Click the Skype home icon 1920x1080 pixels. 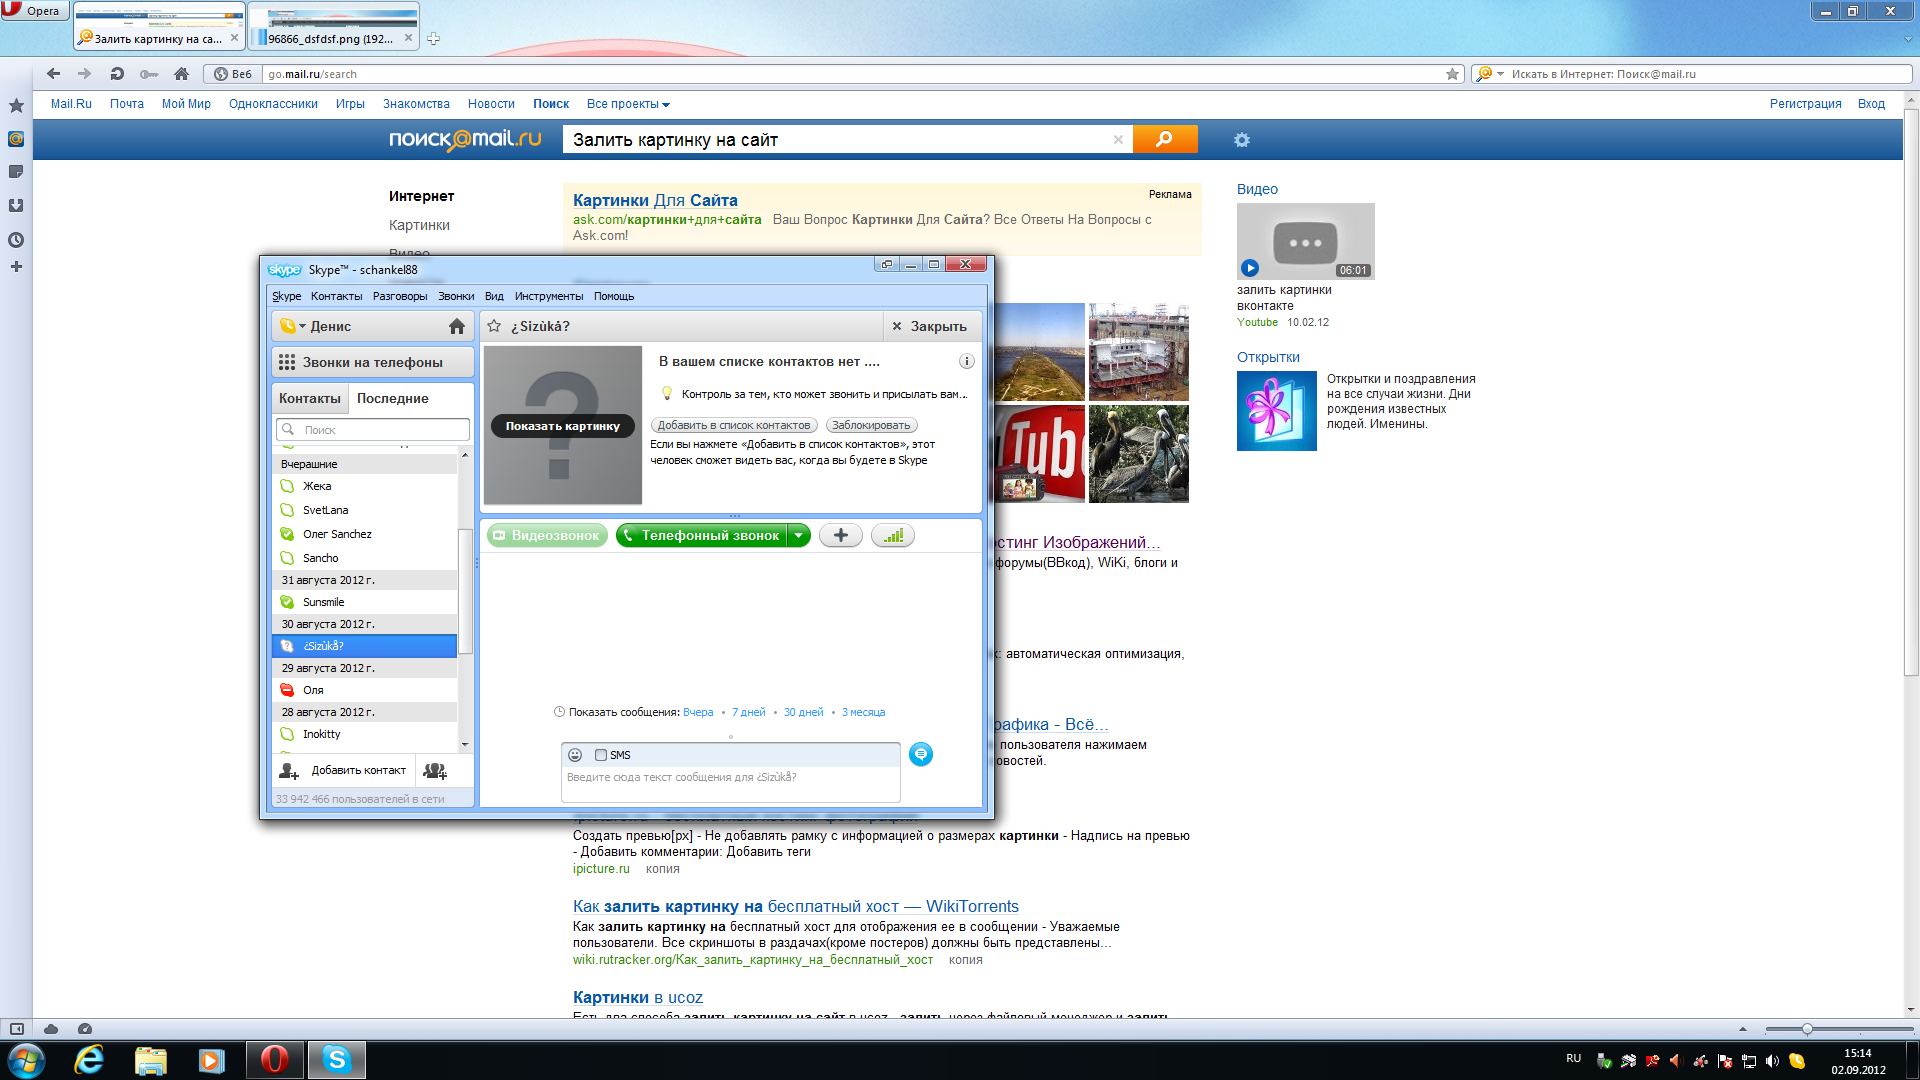click(x=457, y=326)
